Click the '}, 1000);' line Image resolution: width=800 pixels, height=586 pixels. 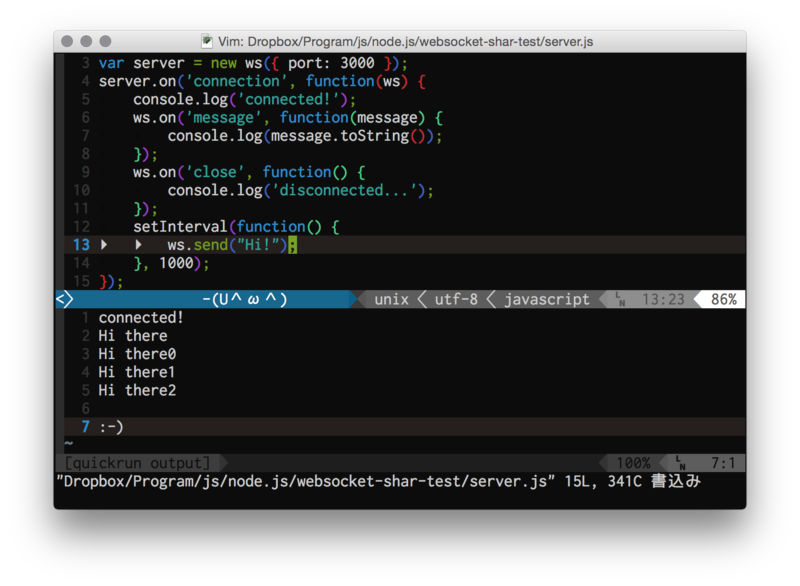(x=171, y=264)
